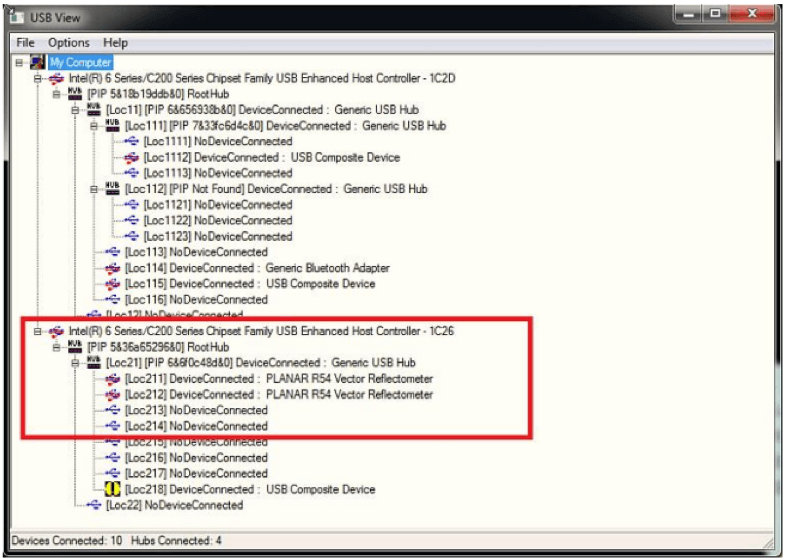This screenshot has width=785, height=558.
Task: Click the USB View title bar icon
Action: pyautogui.click(x=17, y=18)
